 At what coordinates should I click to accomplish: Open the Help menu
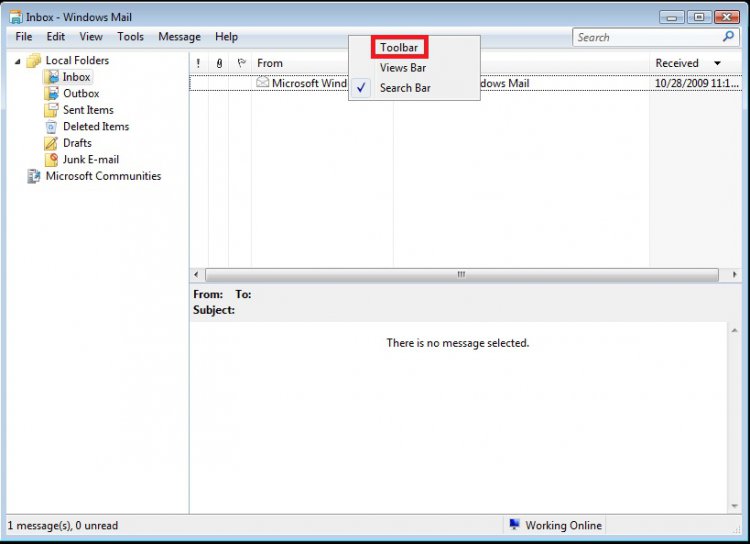[x=226, y=37]
